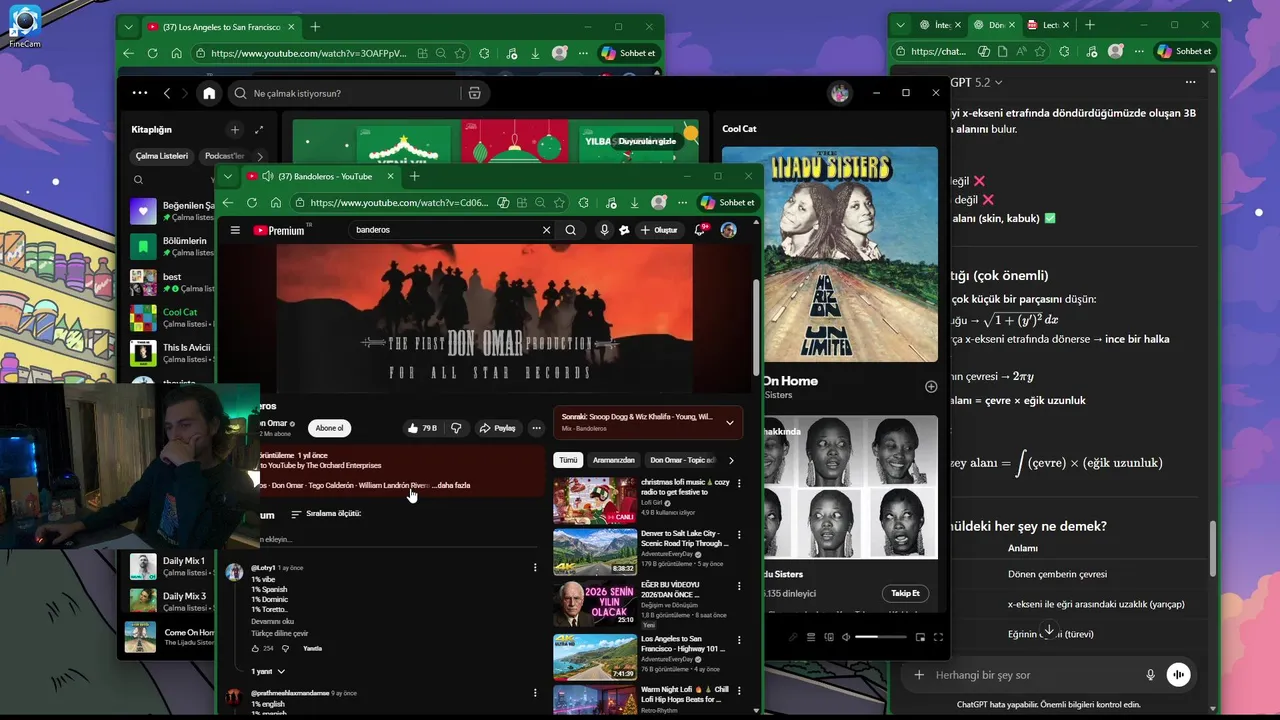Subscribe with 'Abone ol' button
Viewport: 1280px width, 720px height.
click(x=330, y=428)
